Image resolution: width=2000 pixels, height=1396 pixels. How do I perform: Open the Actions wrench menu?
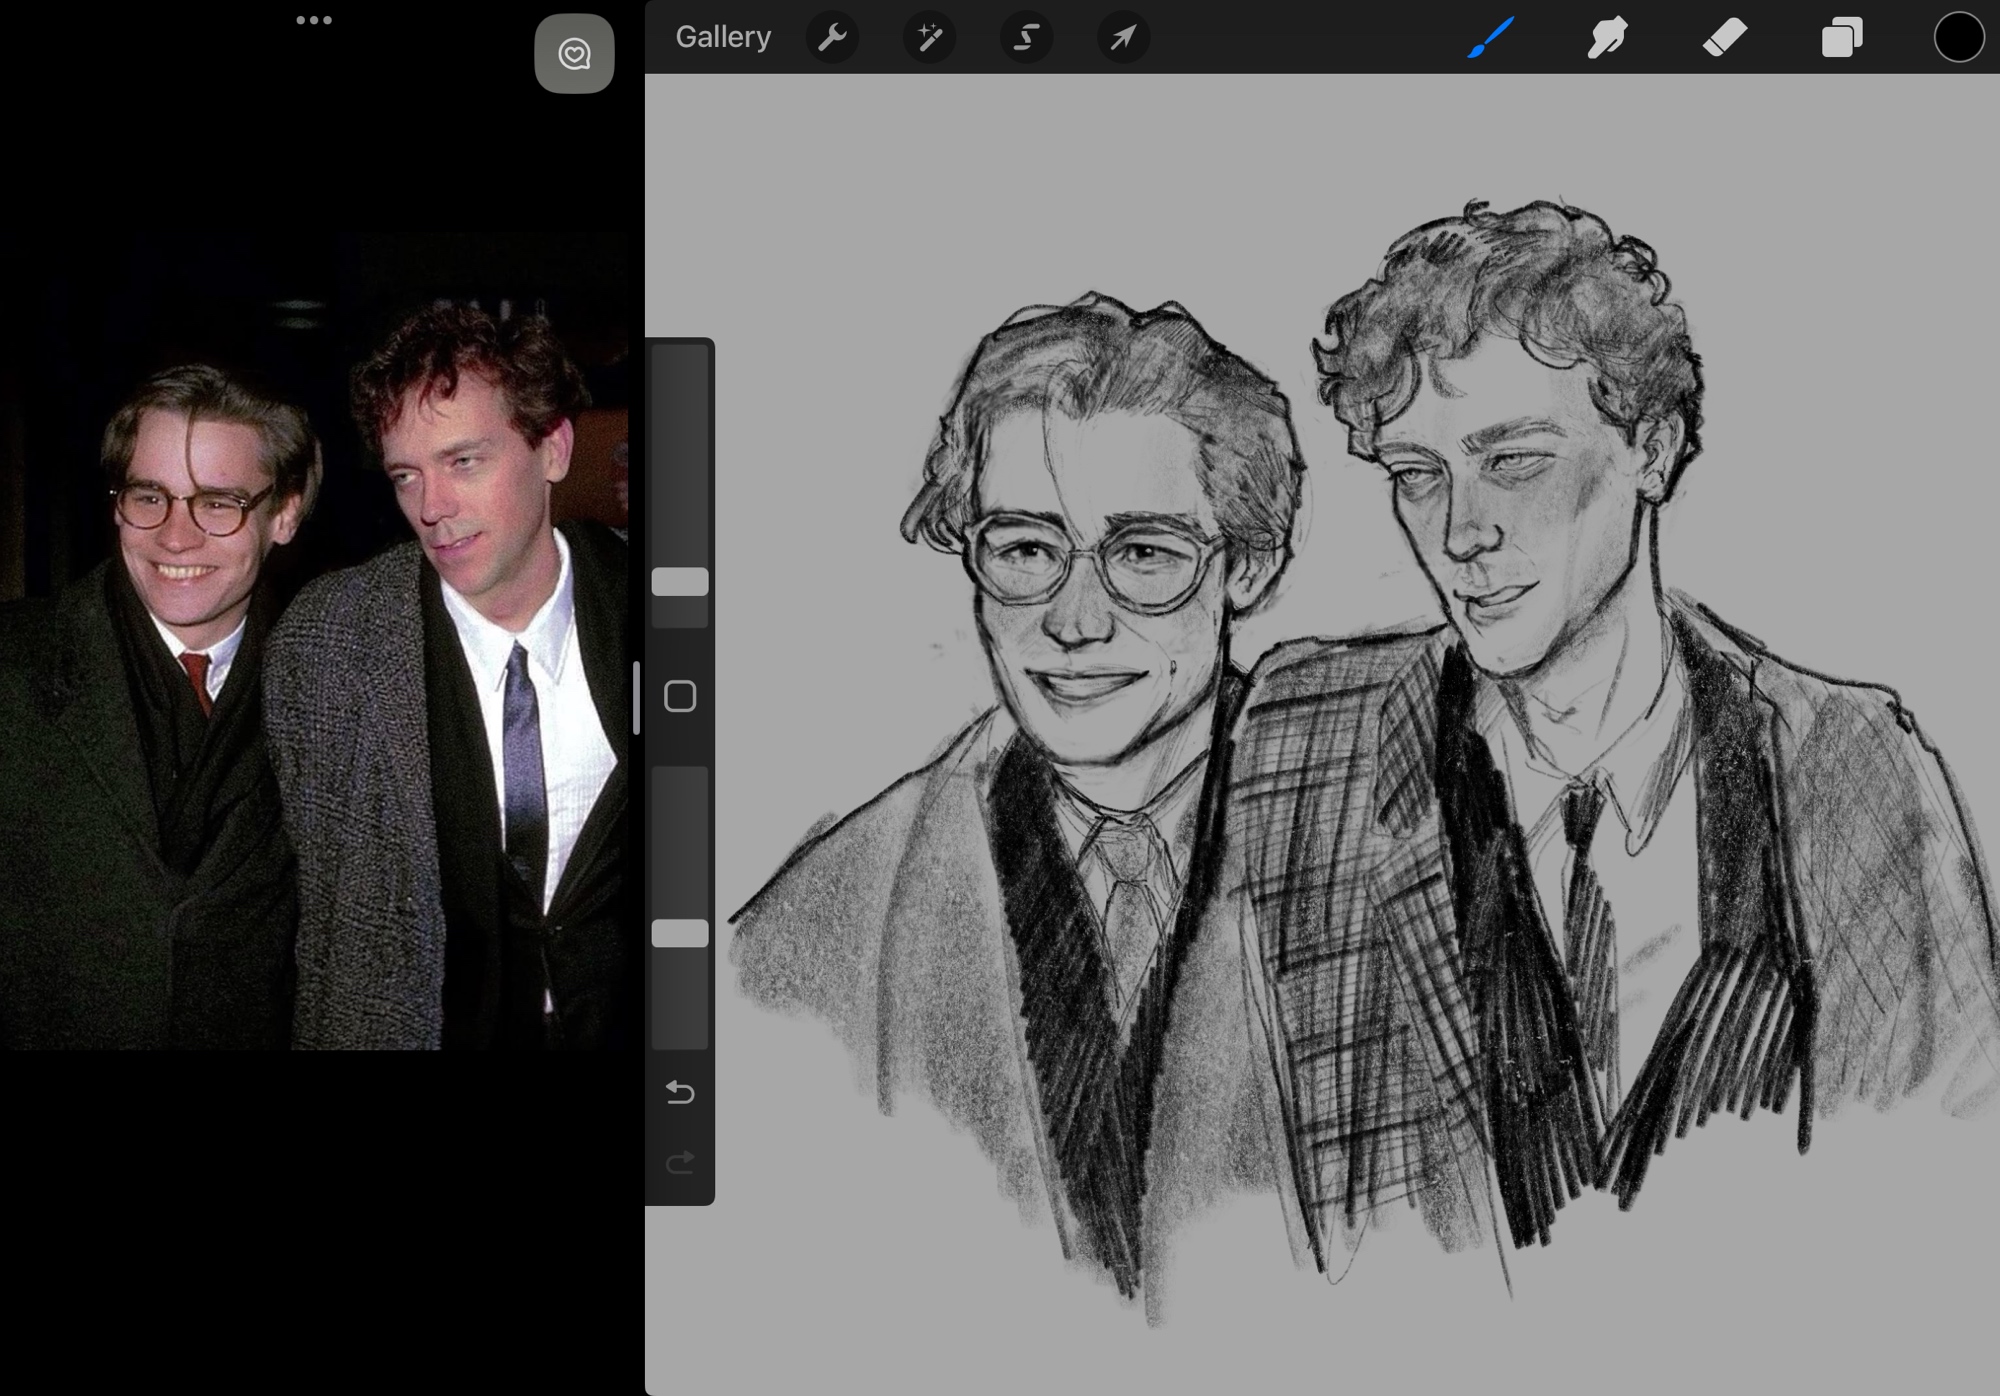[x=832, y=38]
